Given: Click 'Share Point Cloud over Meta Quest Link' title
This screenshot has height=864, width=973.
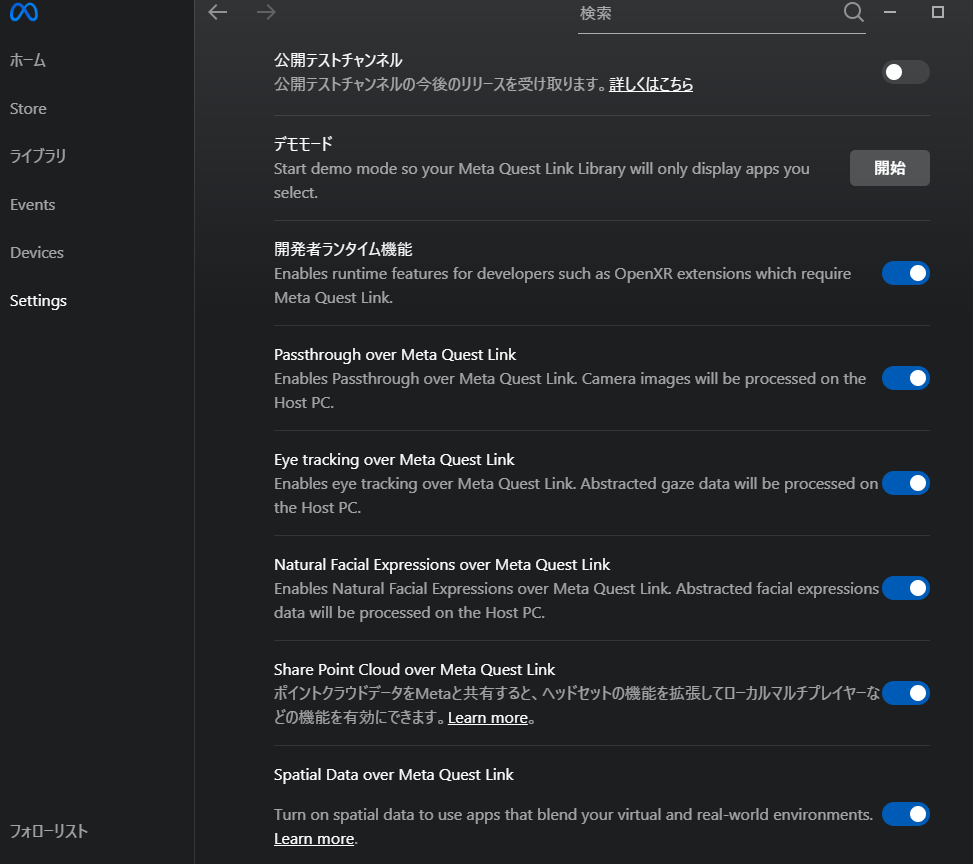Looking at the screenshot, I should [x=415, y=669].
